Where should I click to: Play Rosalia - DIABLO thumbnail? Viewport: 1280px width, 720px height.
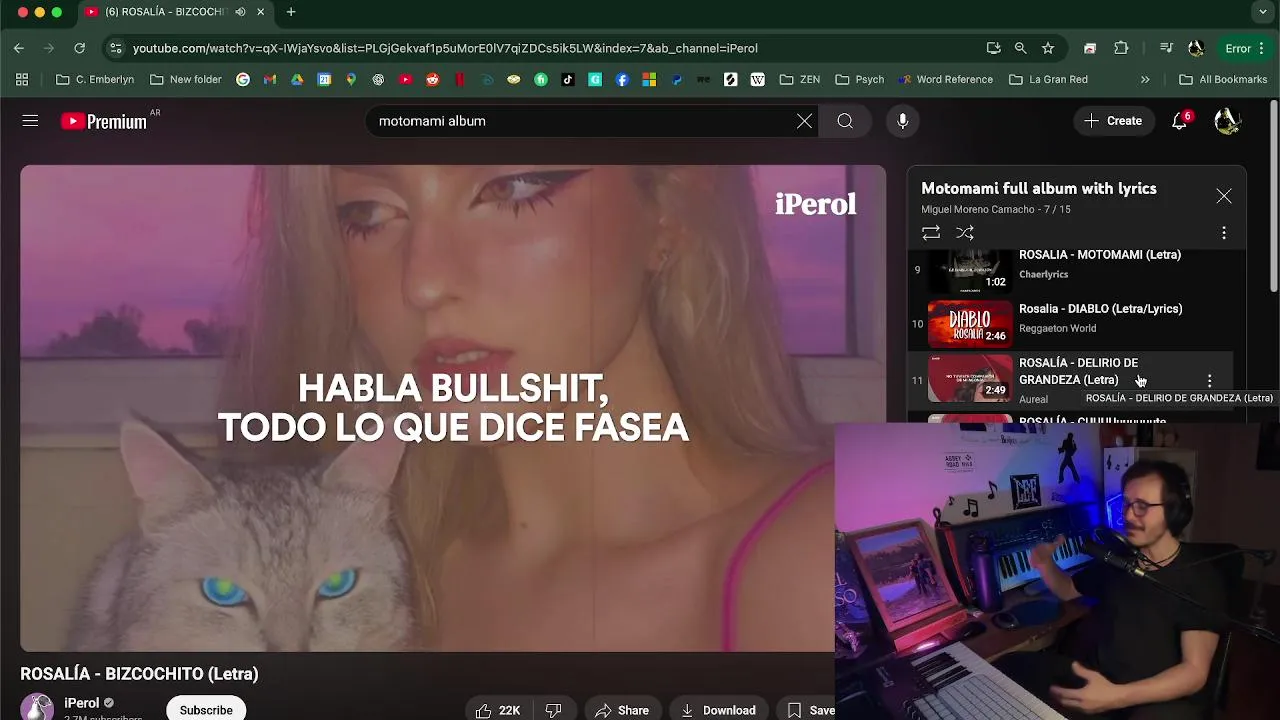[970, 323]
